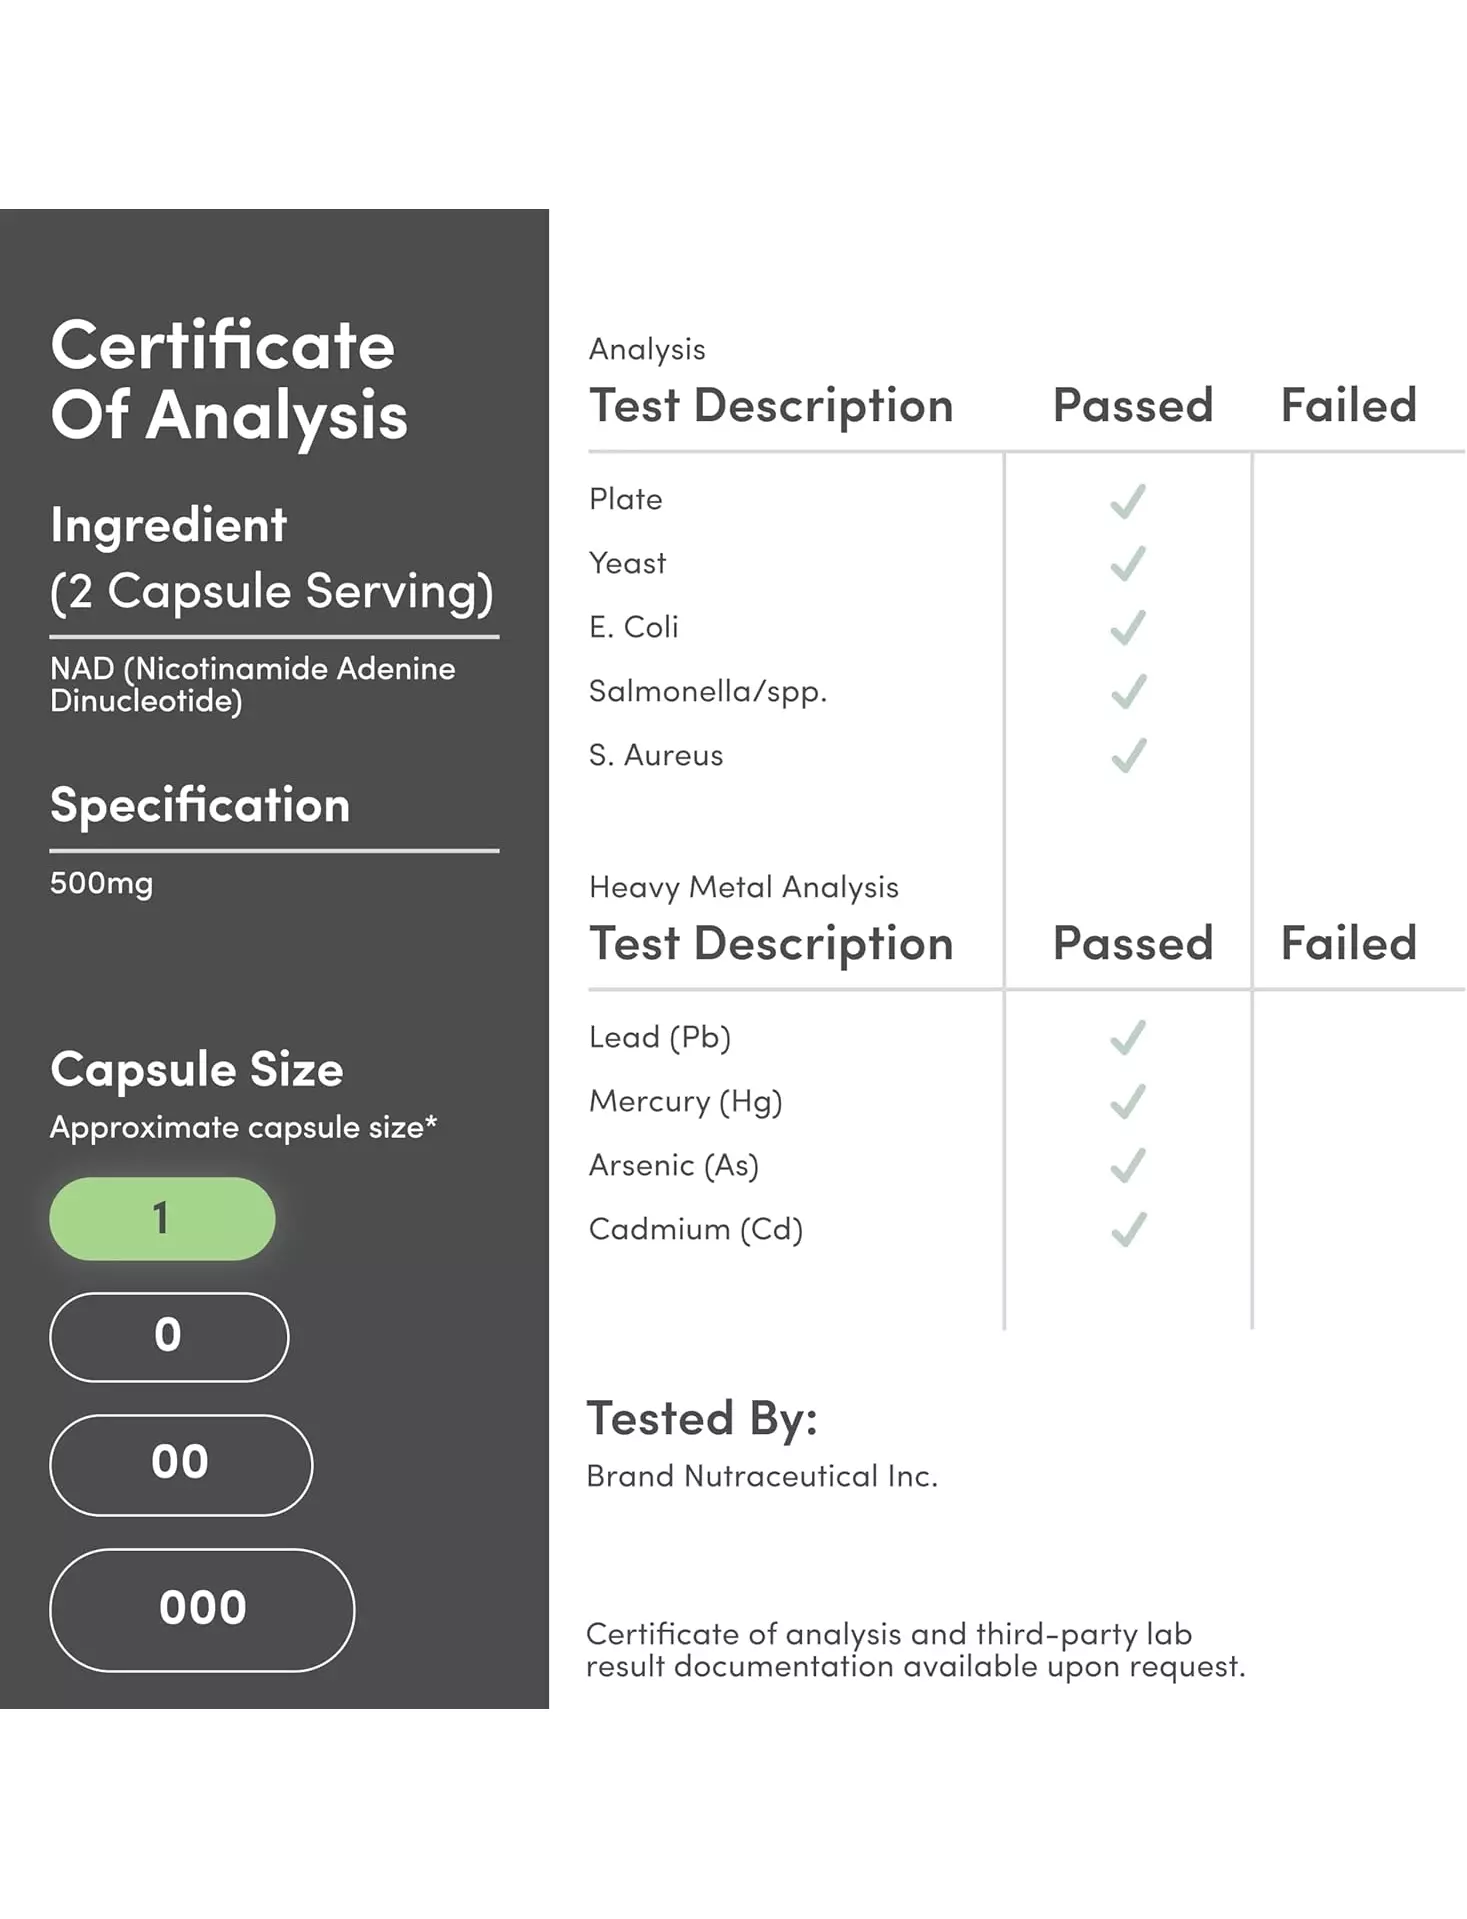Click the Failed header under Heavy Metal Analysis
Viewport: 1467px width, 1919px height.
tap(1348, 943)
